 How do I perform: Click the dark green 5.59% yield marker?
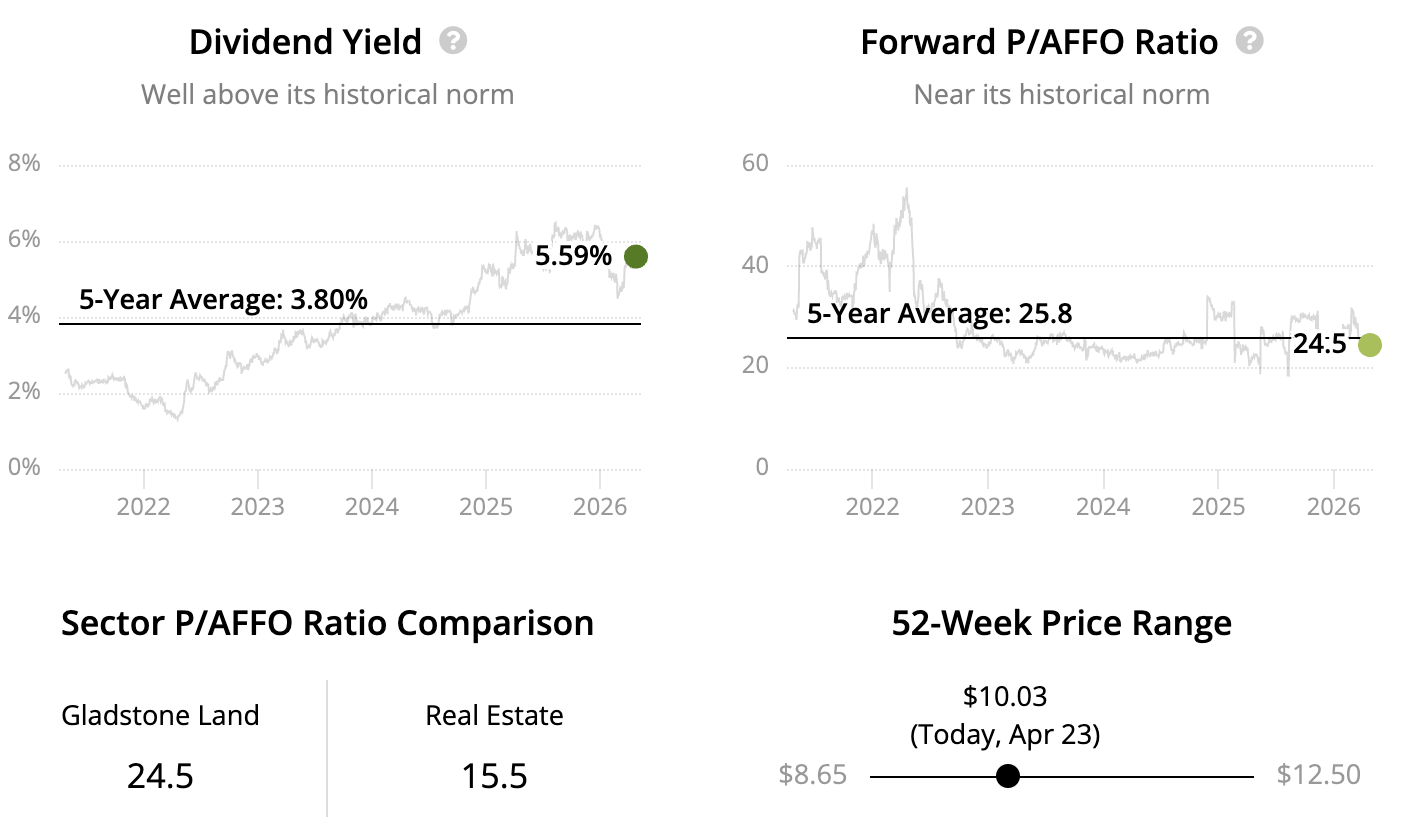point(635,257)
